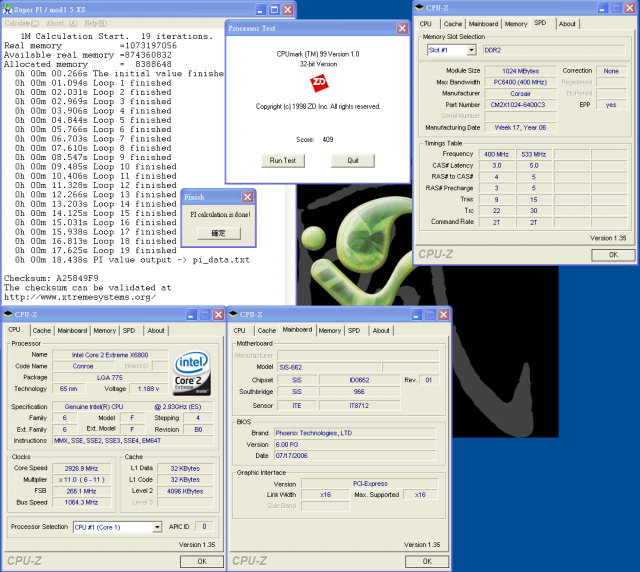640x572 pixels.
Task: Switch to CPU tab in SPD window
Action: pos(425,24)
